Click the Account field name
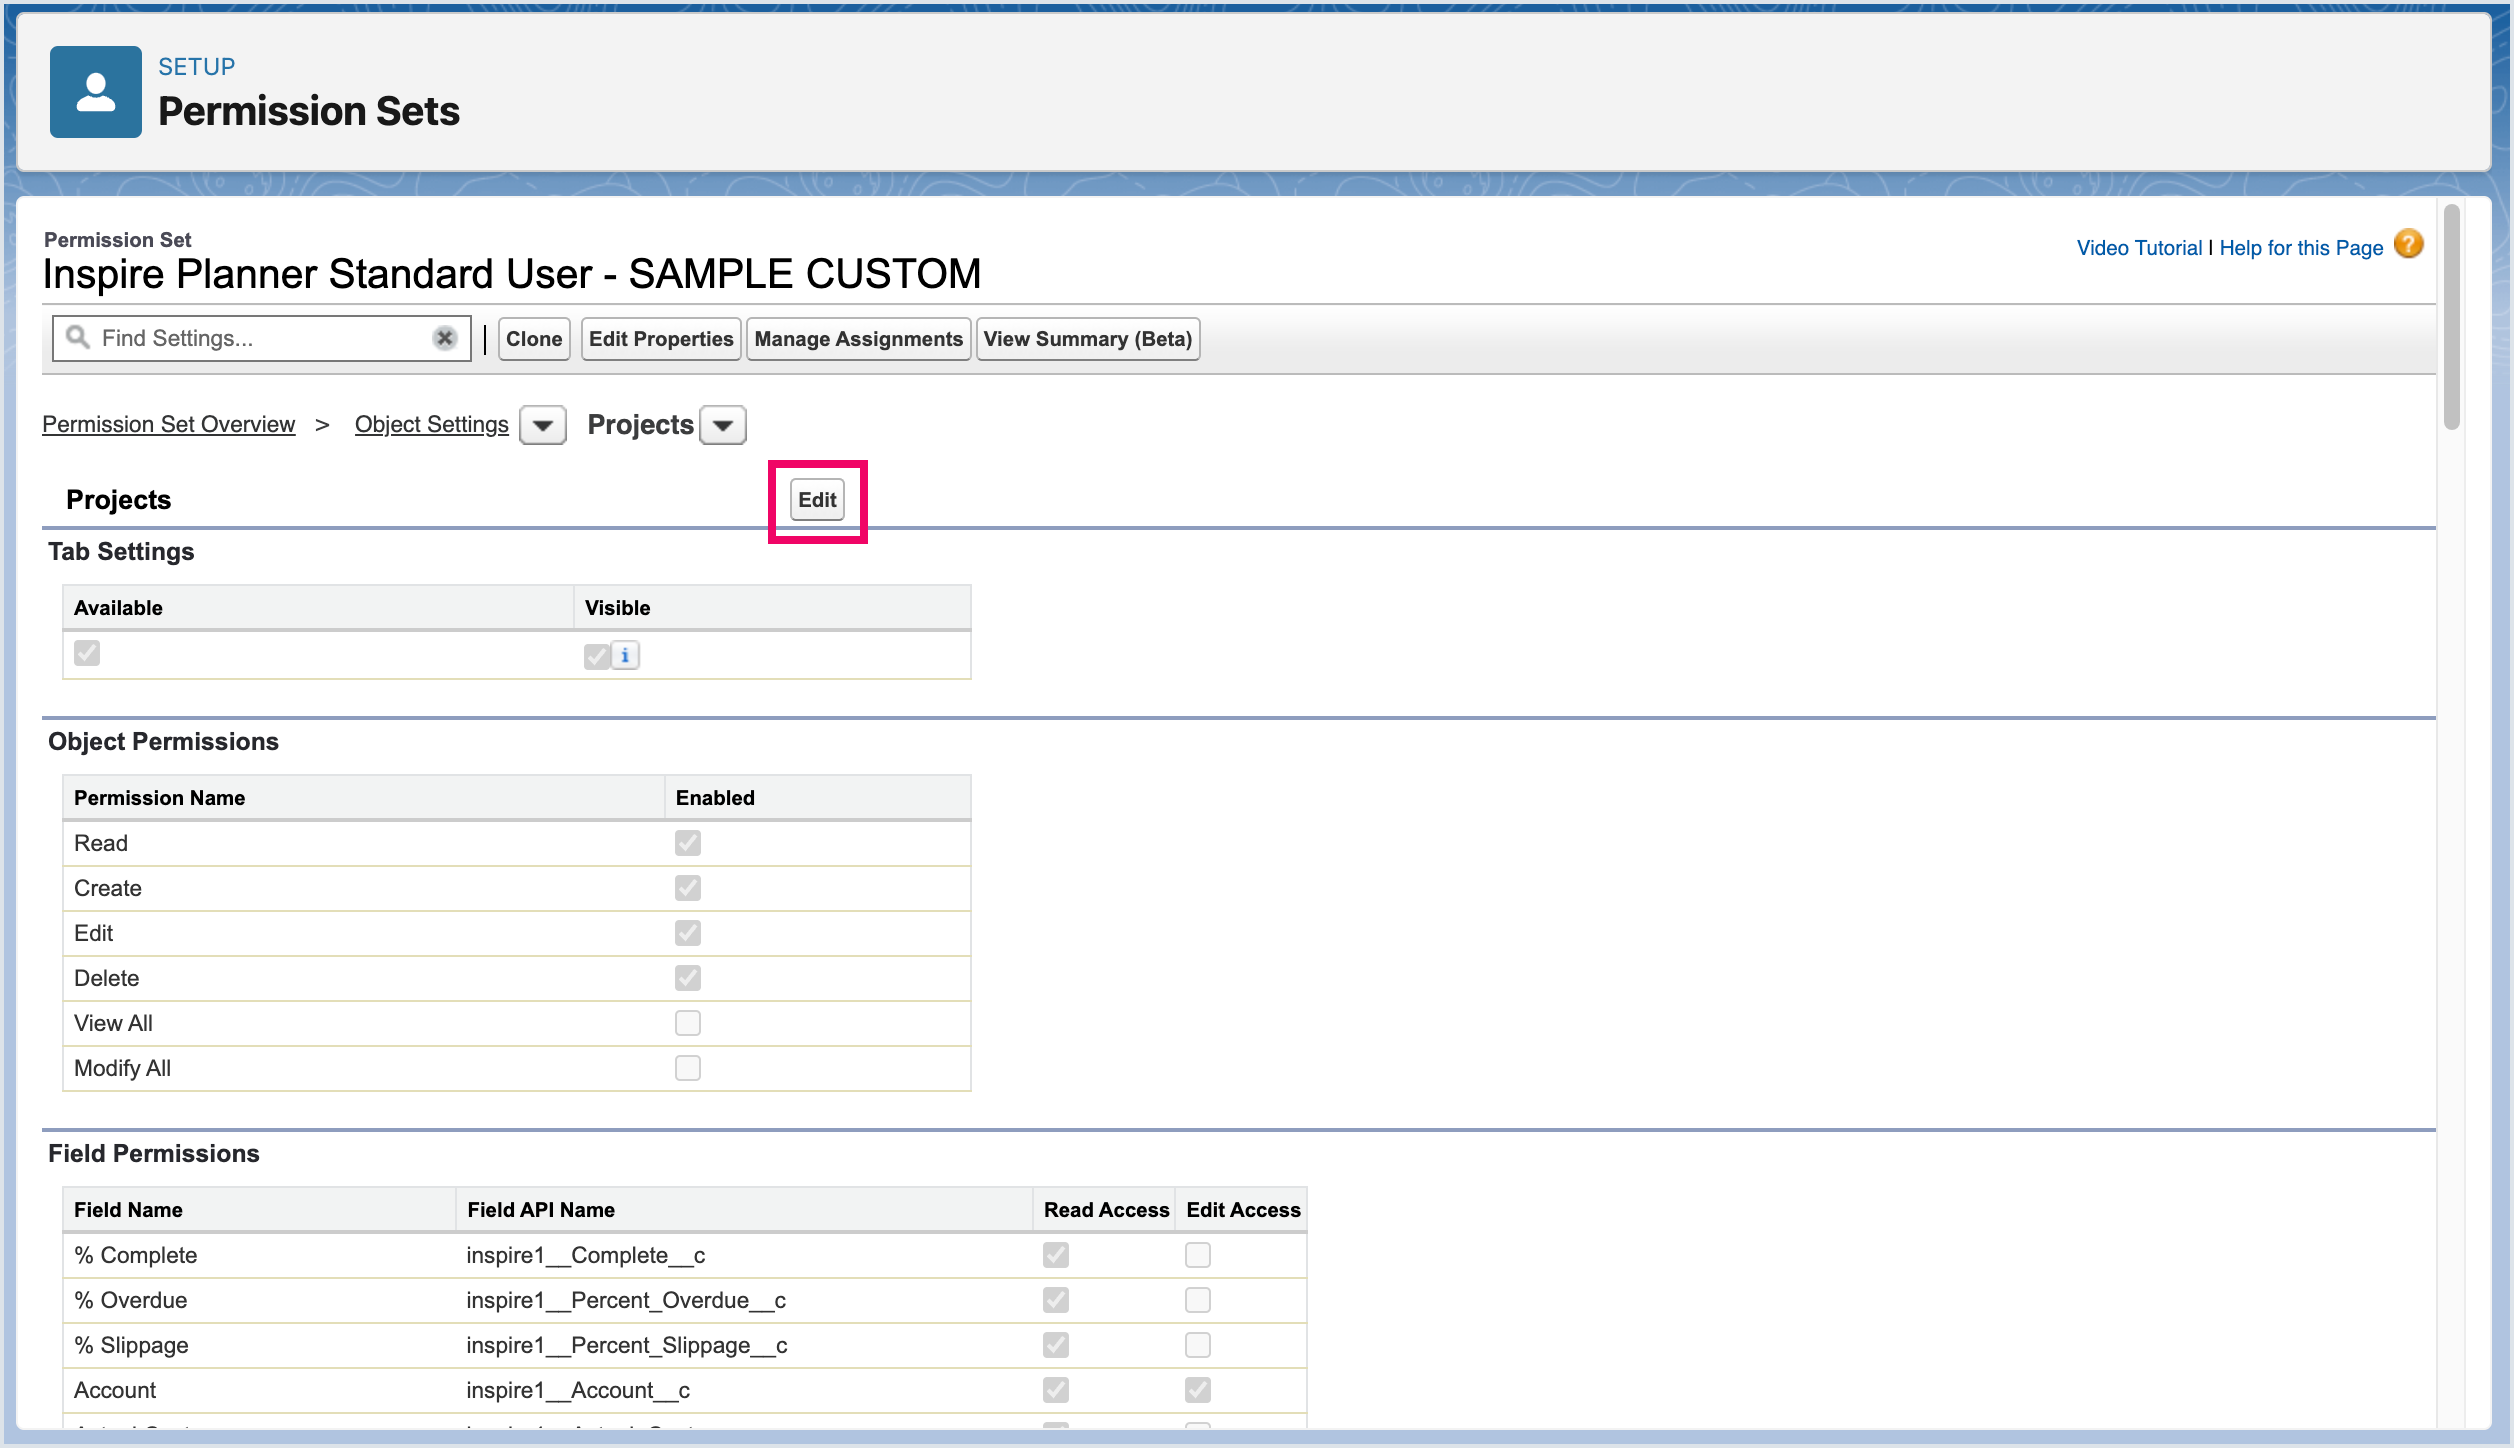2514x1448 pixels. click(x=115, y=1390)
